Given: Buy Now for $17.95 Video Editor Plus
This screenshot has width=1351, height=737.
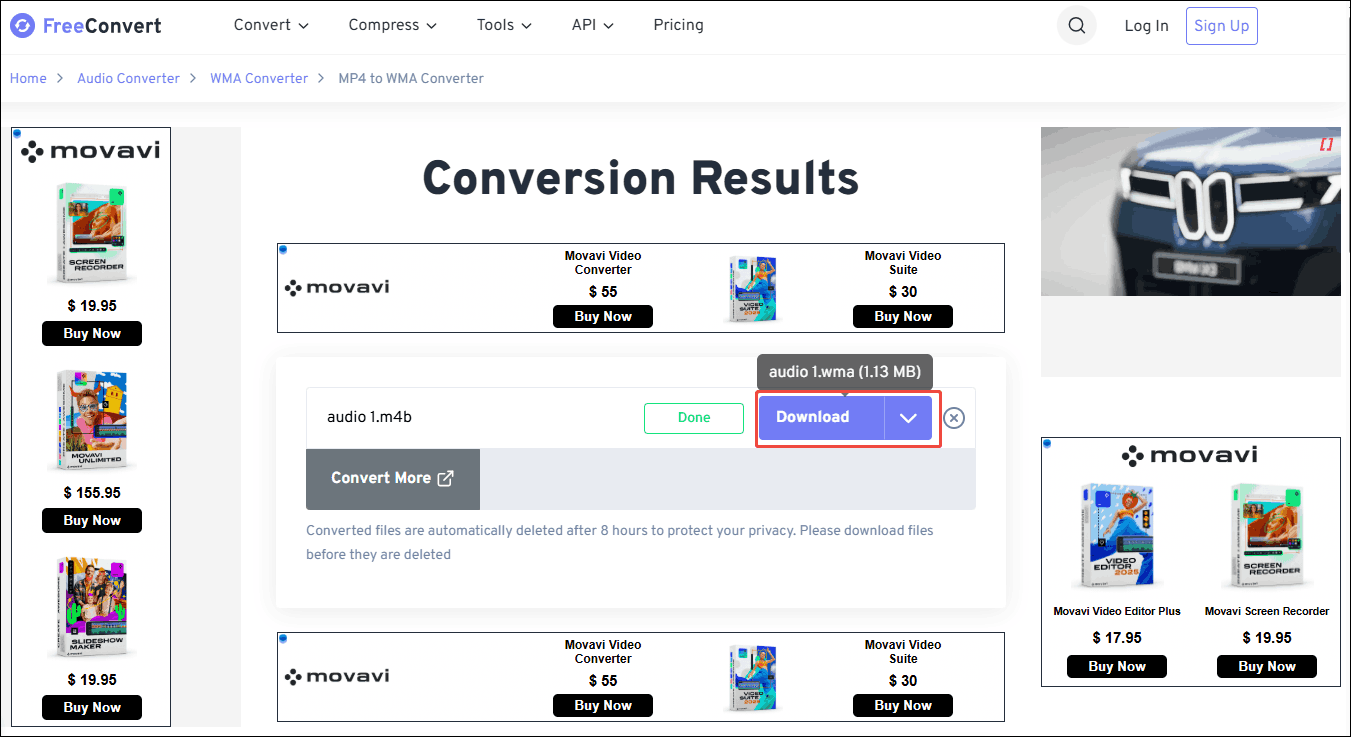Looking at the screenshot, I should pos(1117,666).
